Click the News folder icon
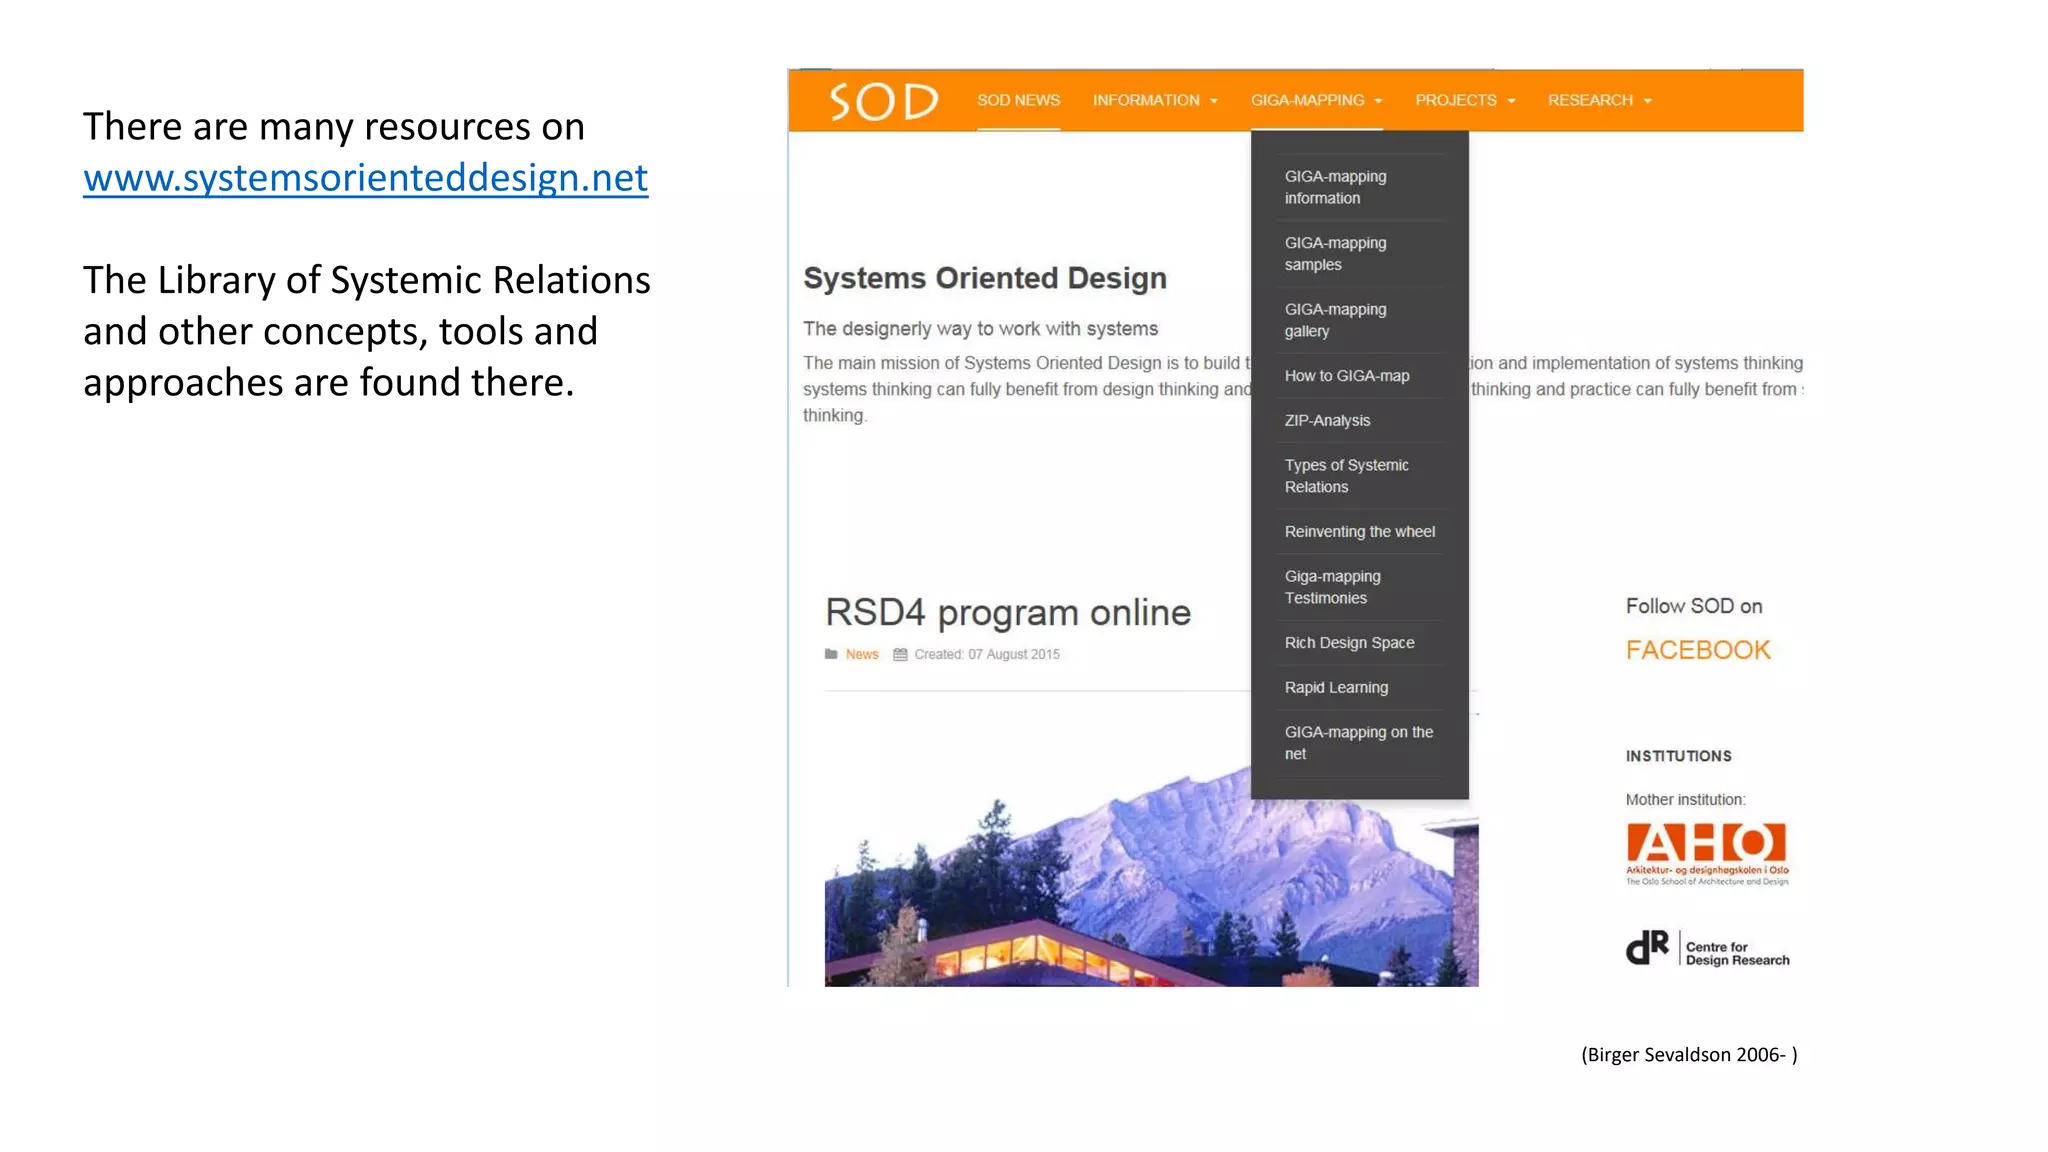 pyautogui.click(x=831, y=654)
